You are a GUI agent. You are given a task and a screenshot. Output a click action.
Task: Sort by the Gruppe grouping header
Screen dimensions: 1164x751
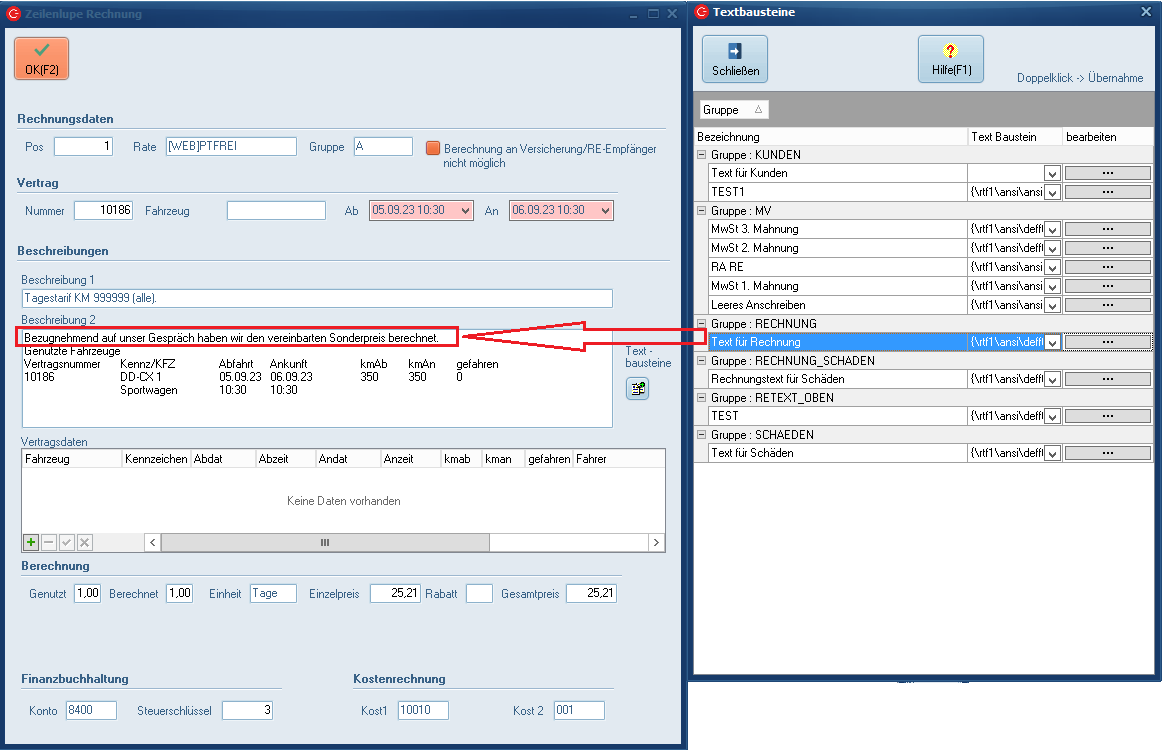[x=732, y=110]
